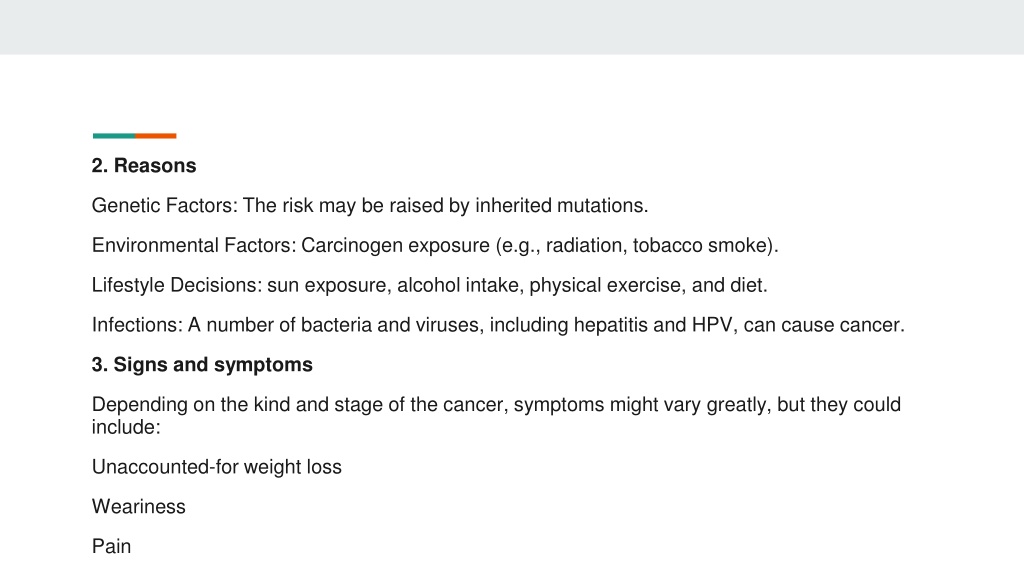Click the word "Carcinogen" in the slide
1024x576 pixels.
tap(351, 246)
